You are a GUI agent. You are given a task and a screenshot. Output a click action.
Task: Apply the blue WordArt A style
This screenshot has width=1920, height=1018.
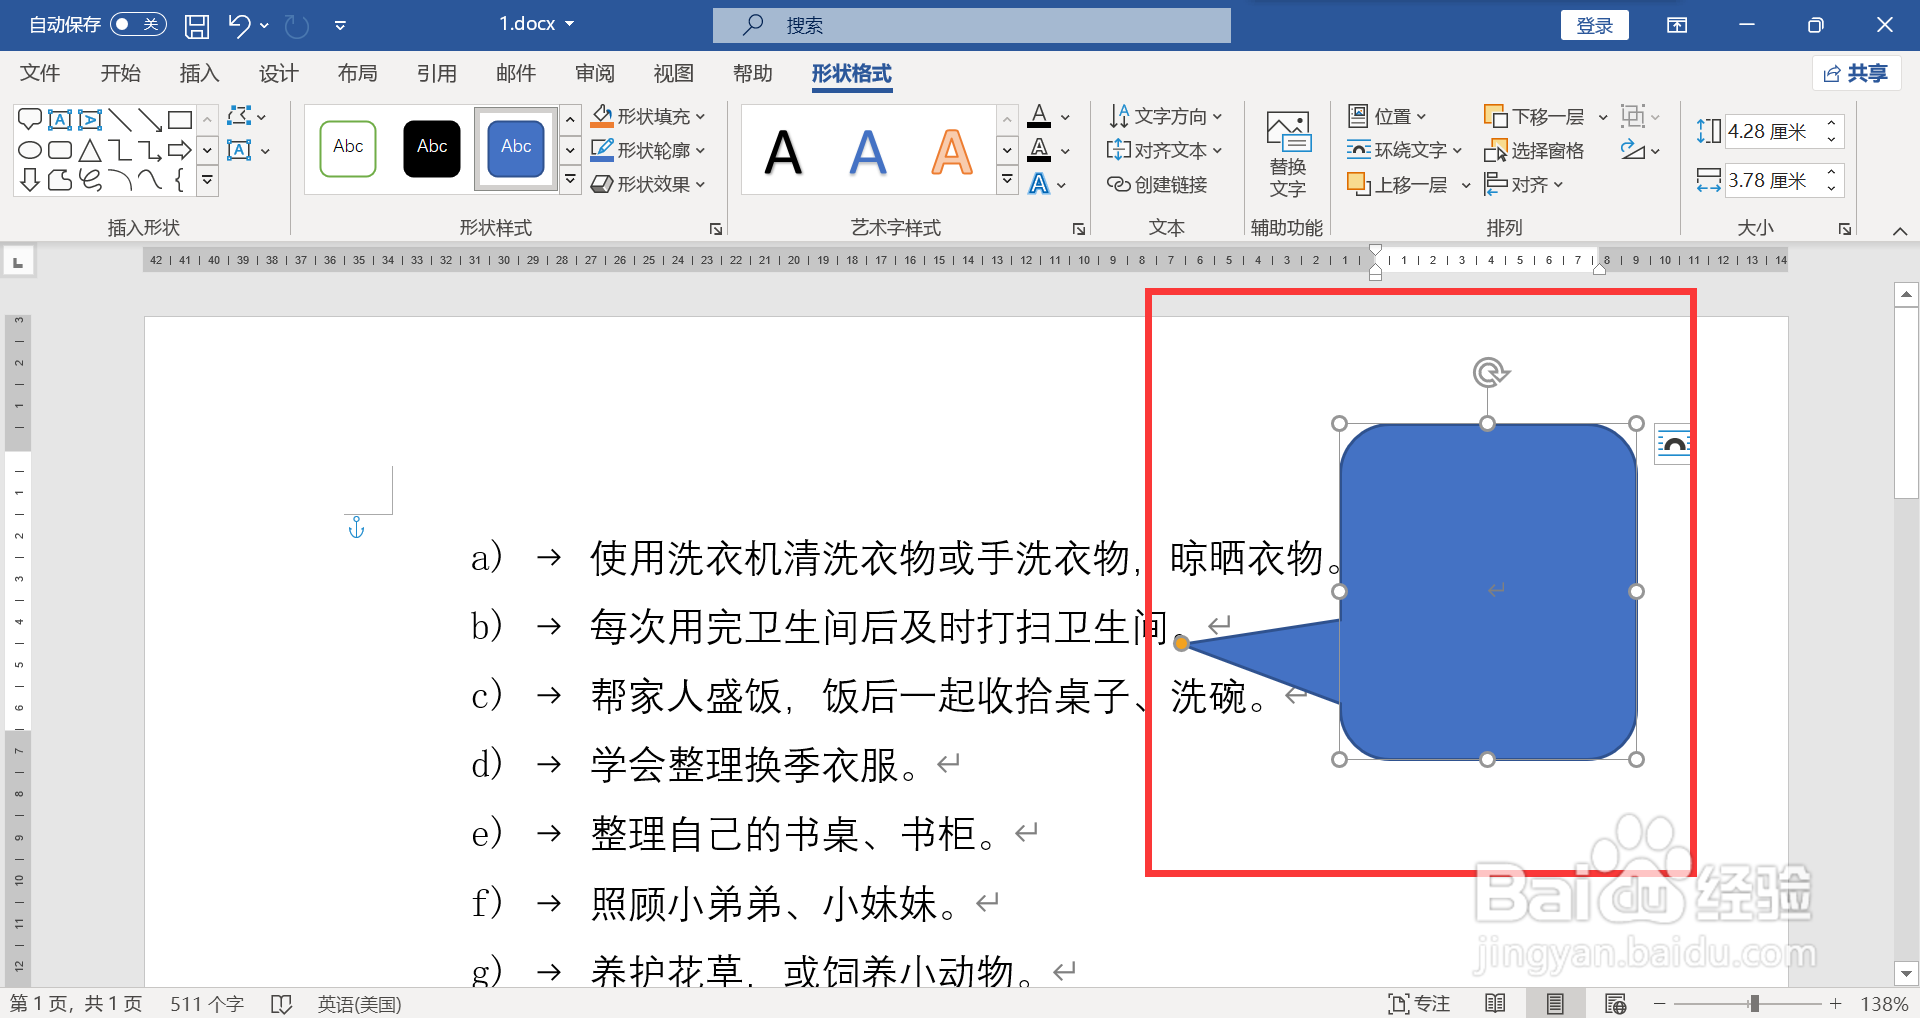[x=868, y=152]
